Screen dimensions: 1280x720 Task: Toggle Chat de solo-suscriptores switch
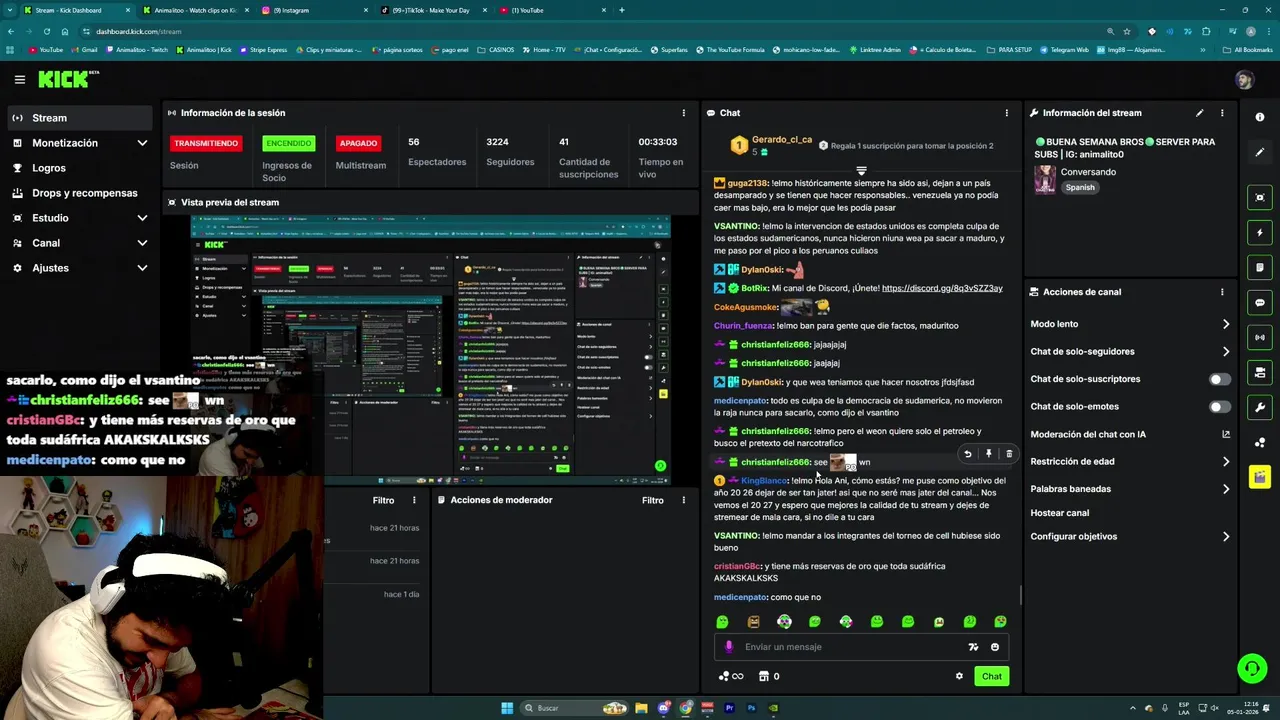tap(1220, 379)
